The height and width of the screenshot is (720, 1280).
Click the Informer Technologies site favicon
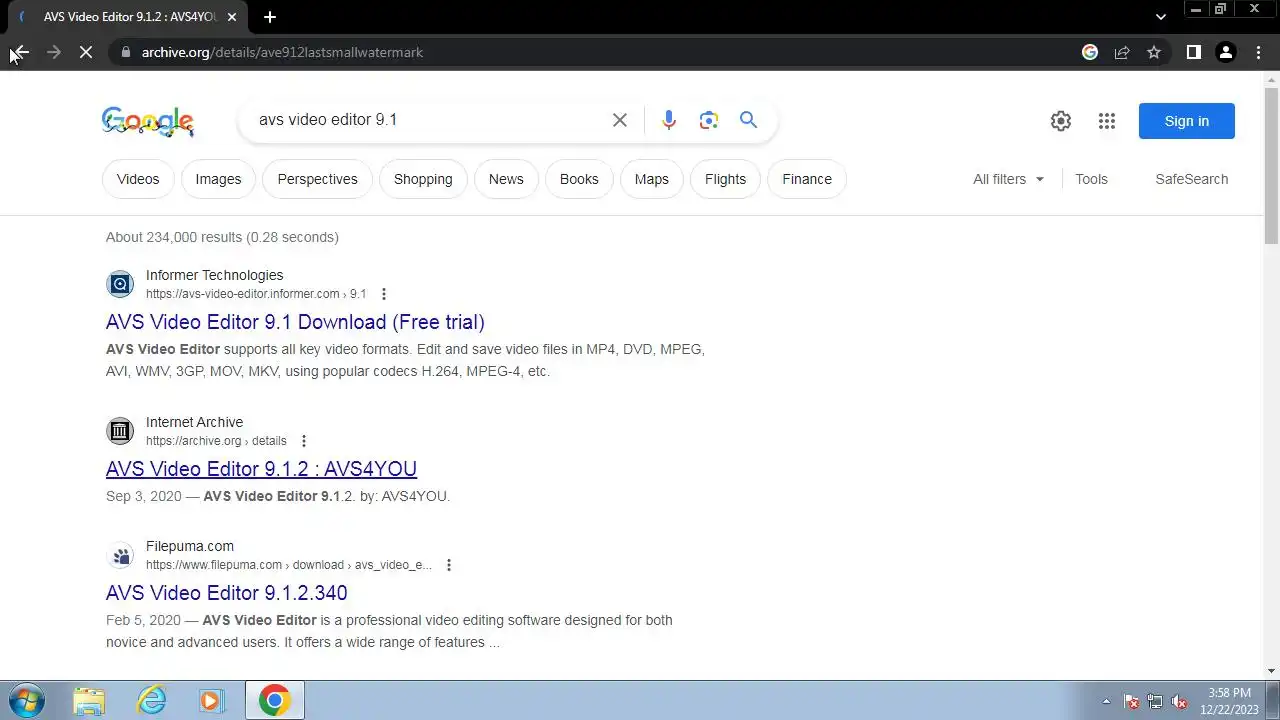coord(120,284)
